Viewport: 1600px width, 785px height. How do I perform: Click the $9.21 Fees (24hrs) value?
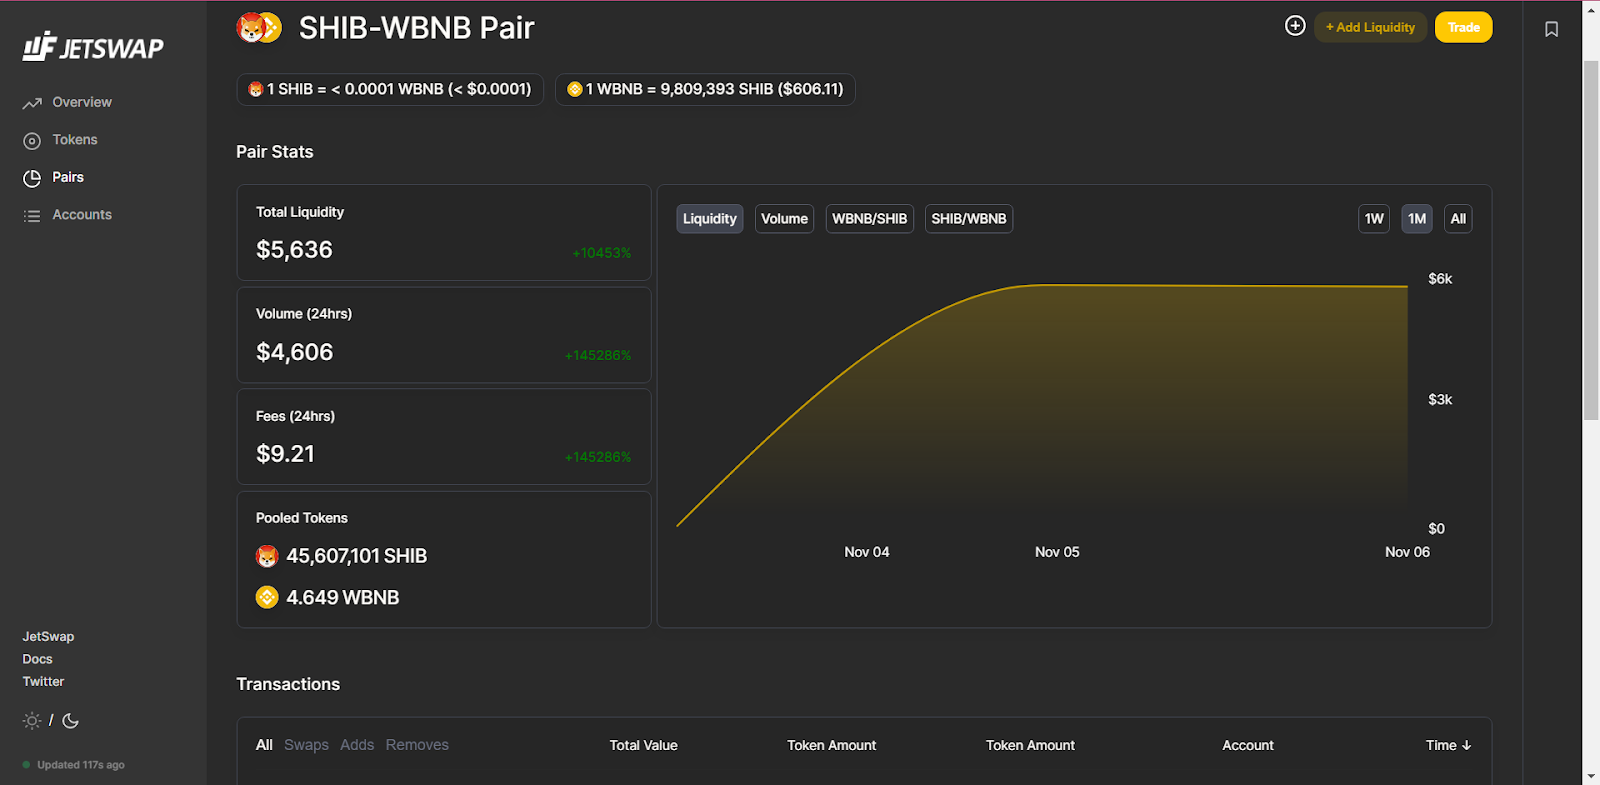coord(285,454)
